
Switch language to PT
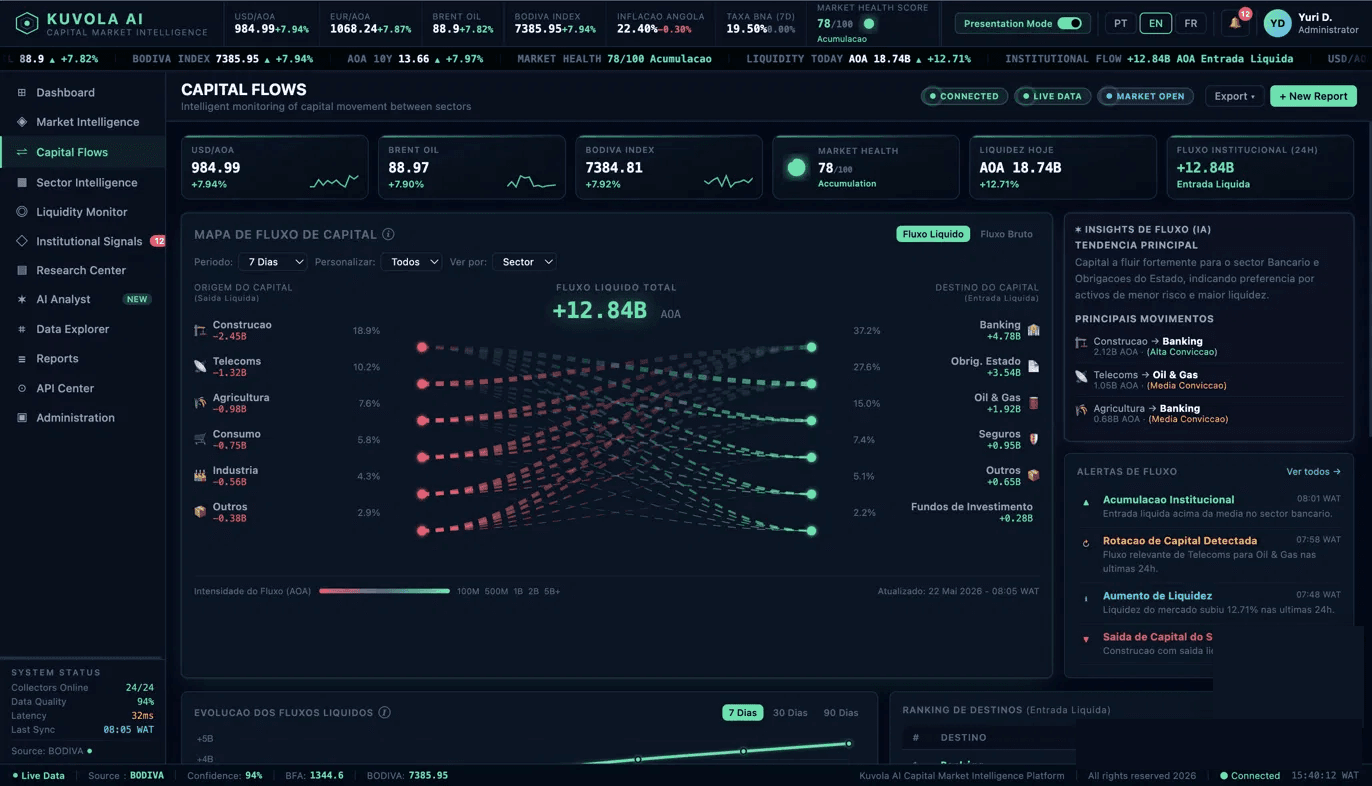coord(1120,23)
